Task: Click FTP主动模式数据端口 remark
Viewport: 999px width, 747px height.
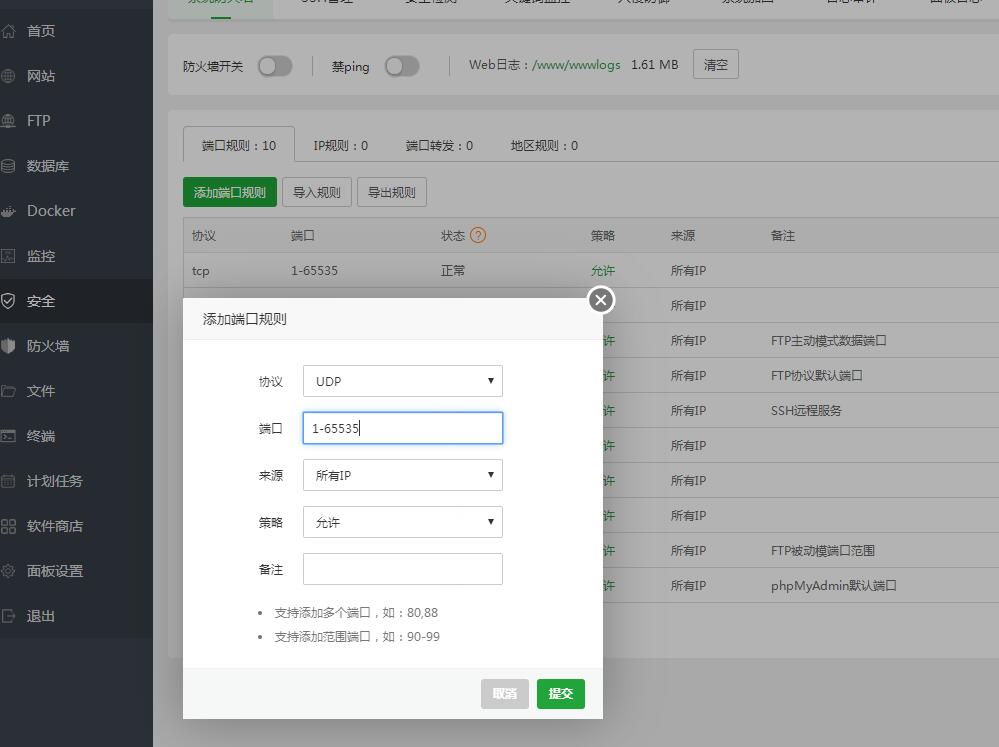Action: pyautogui.click(x=828, y=340)
